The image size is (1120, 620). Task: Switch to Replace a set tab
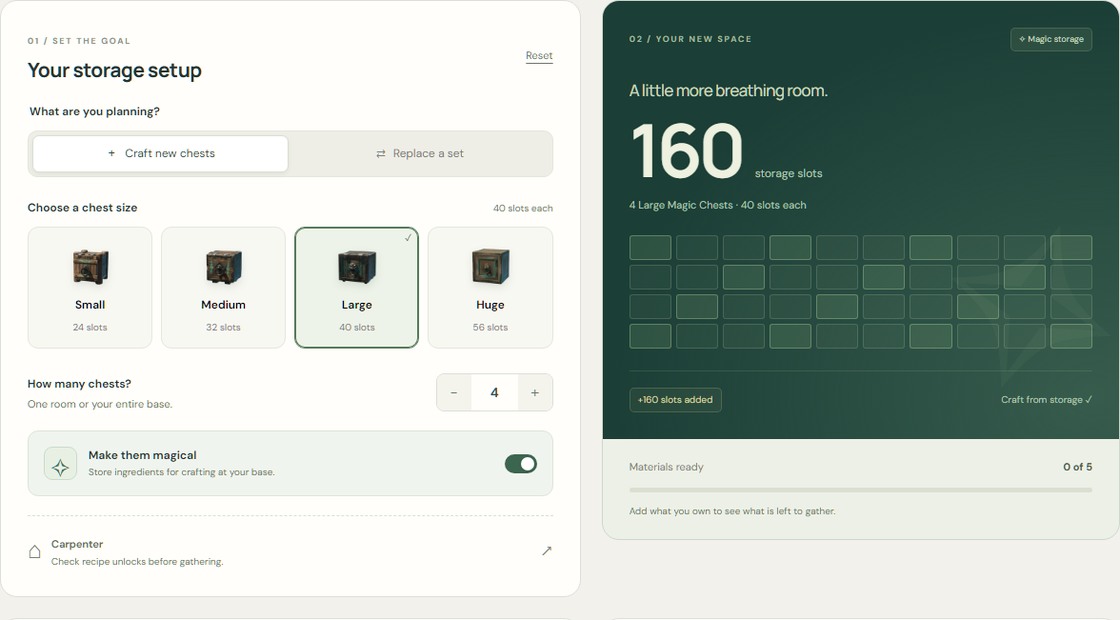coord(420,154)
